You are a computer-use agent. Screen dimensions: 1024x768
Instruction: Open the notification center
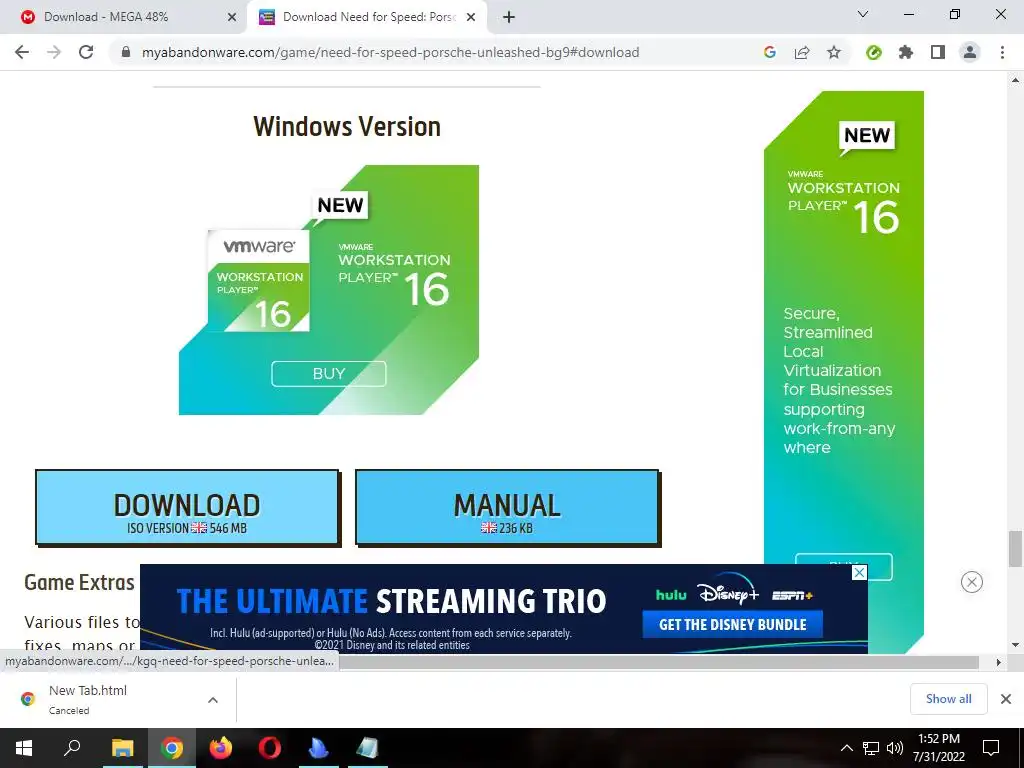tap(991, 748)
